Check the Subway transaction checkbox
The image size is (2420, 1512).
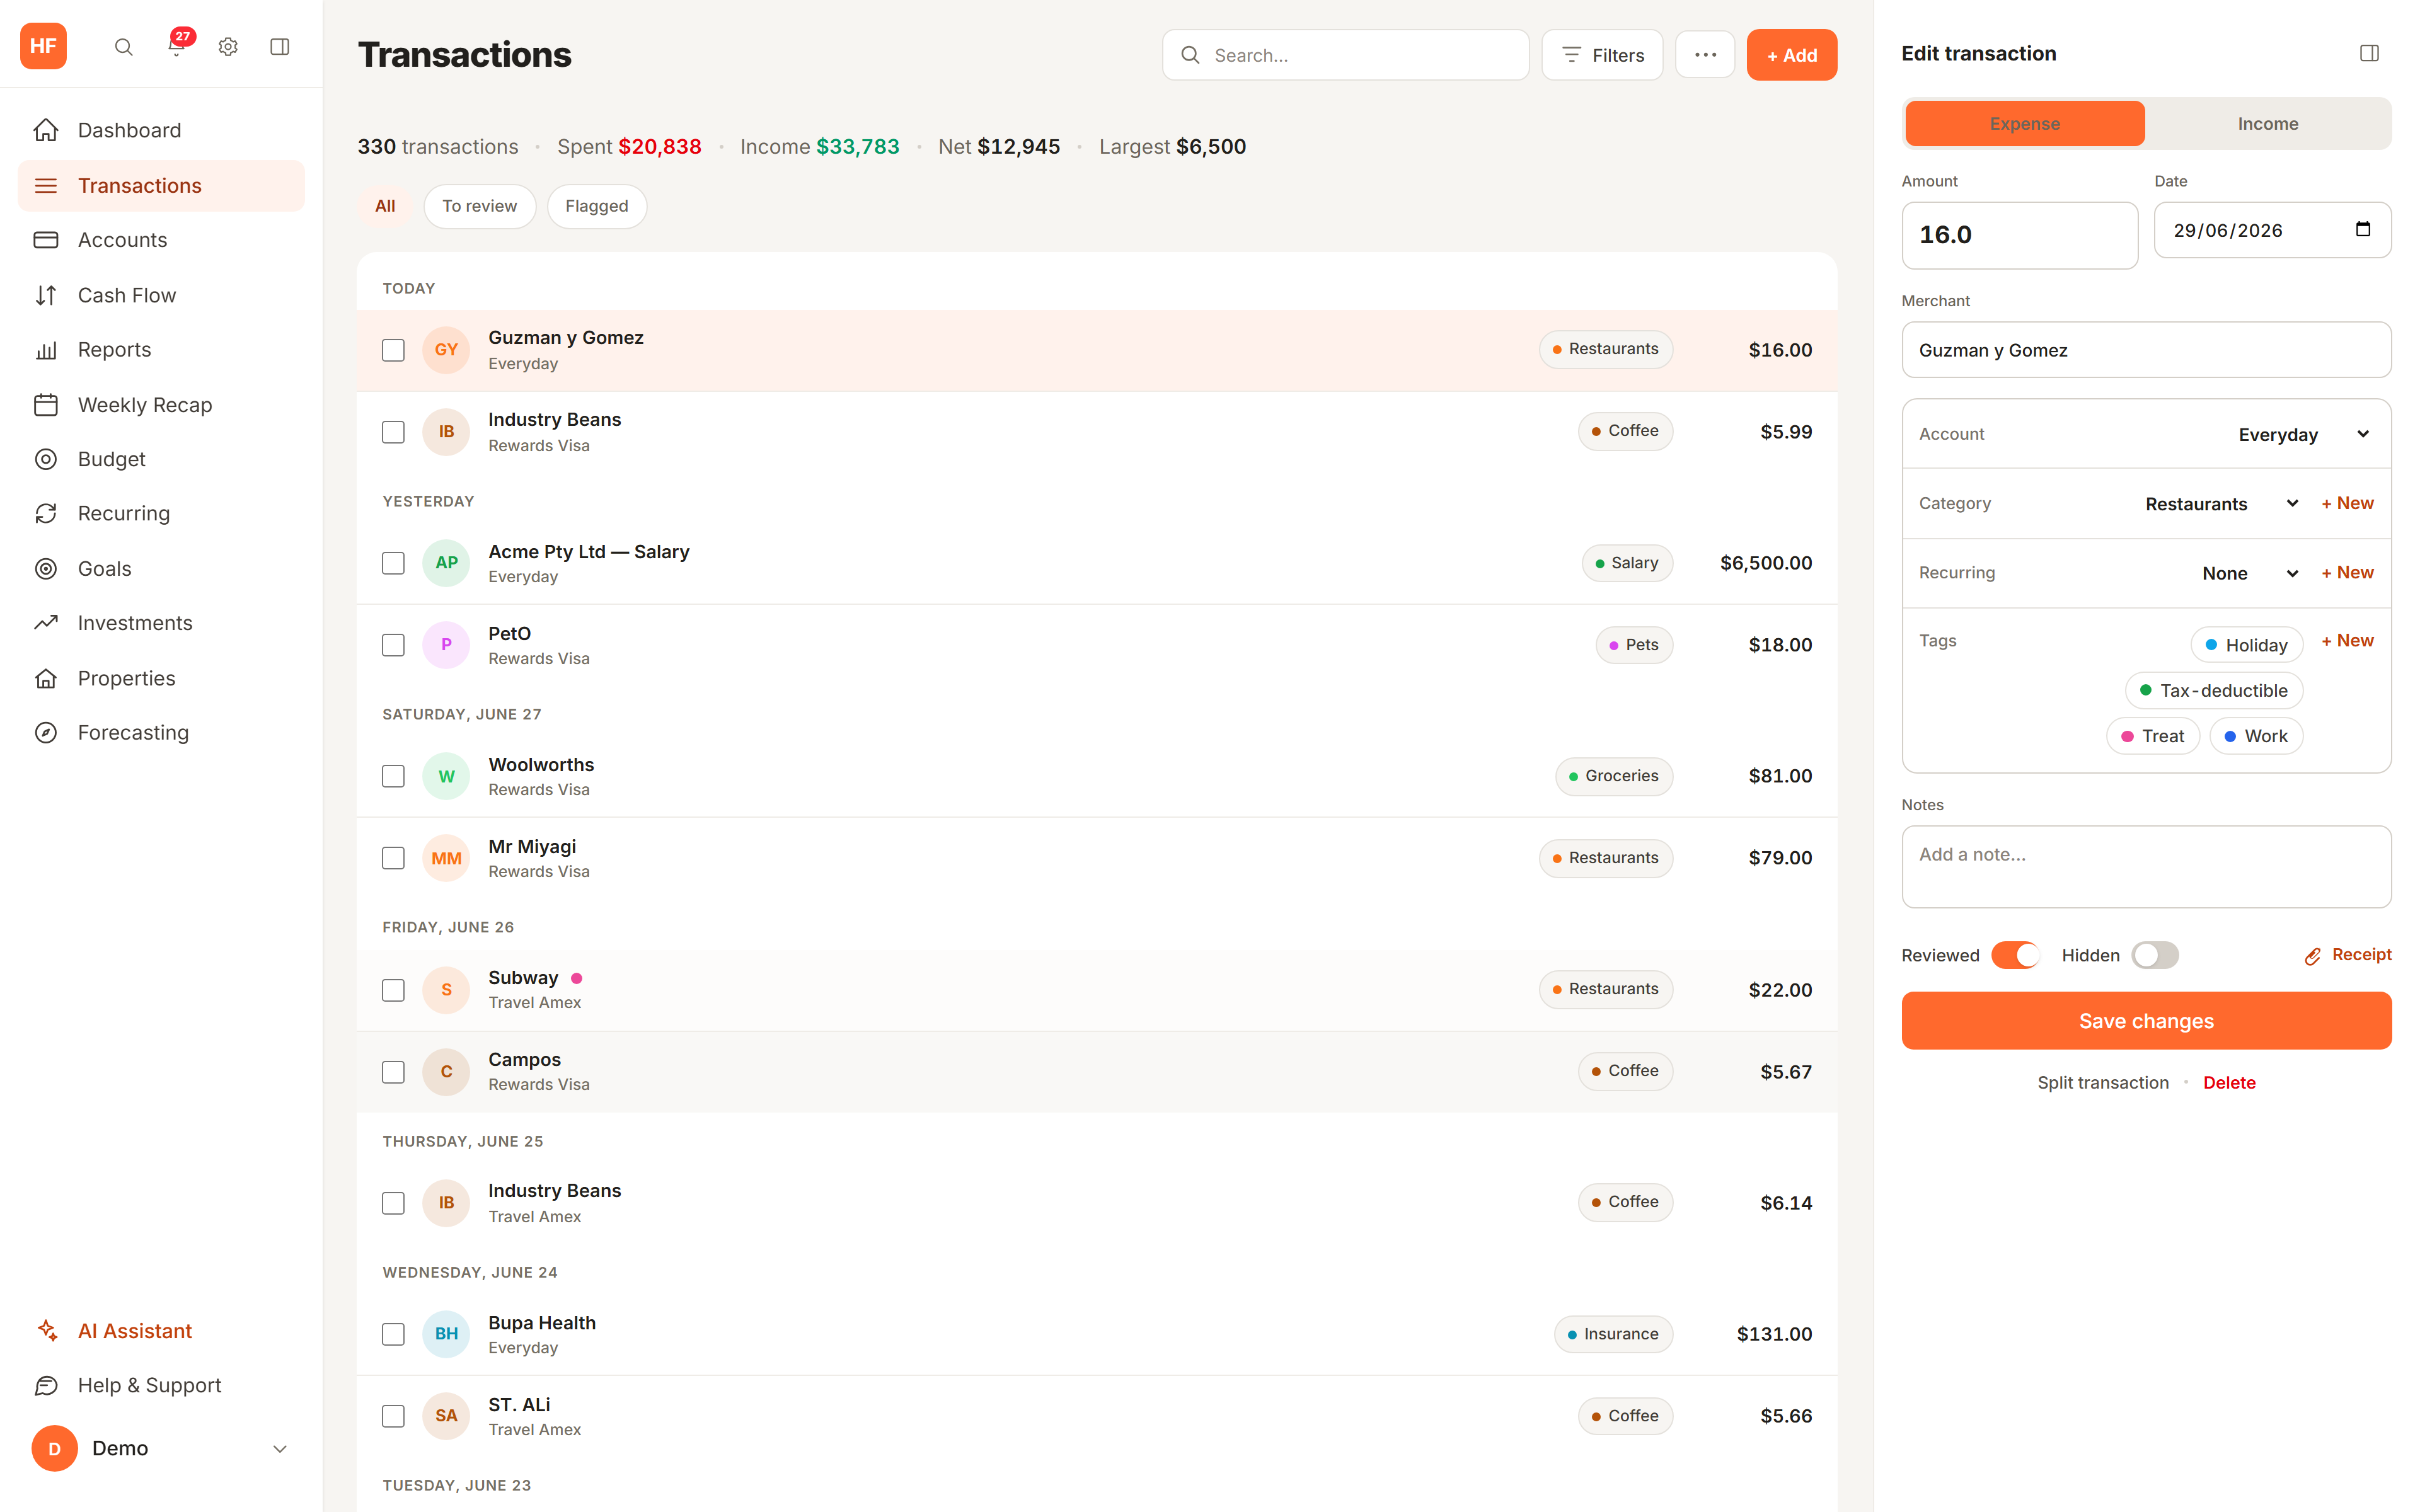pos(393,990)
